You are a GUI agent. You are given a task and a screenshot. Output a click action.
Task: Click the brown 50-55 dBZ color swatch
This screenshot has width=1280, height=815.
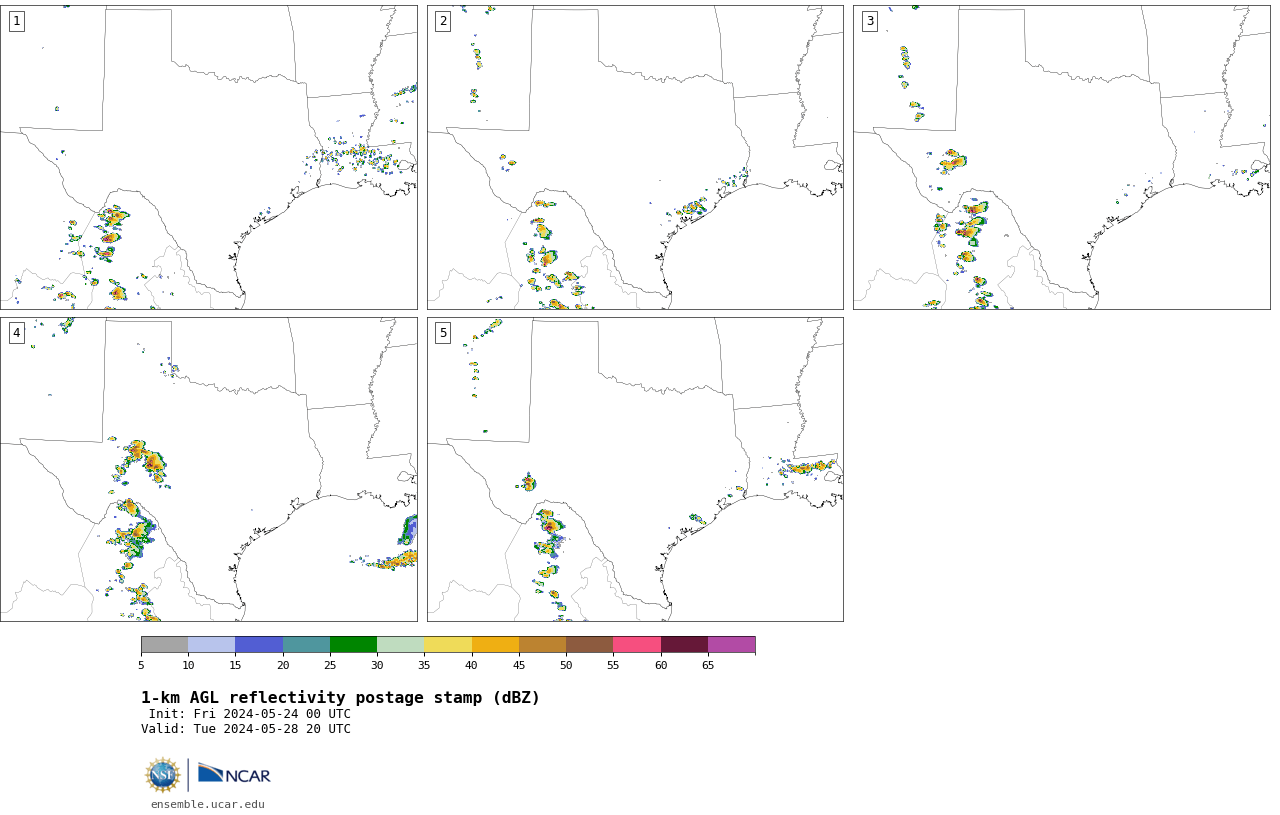pyautogui.click(x=590, y=645)
